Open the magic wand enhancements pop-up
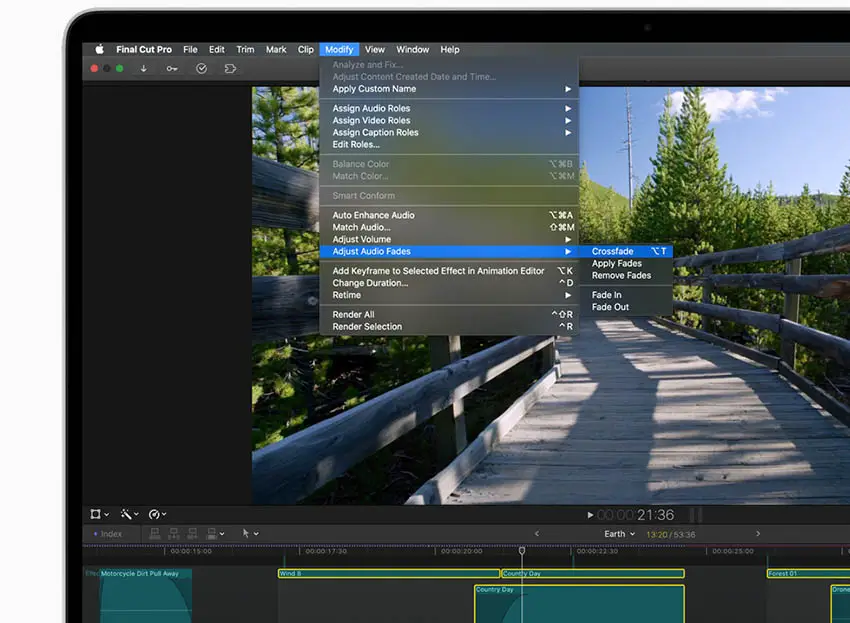 pos(129,514)
